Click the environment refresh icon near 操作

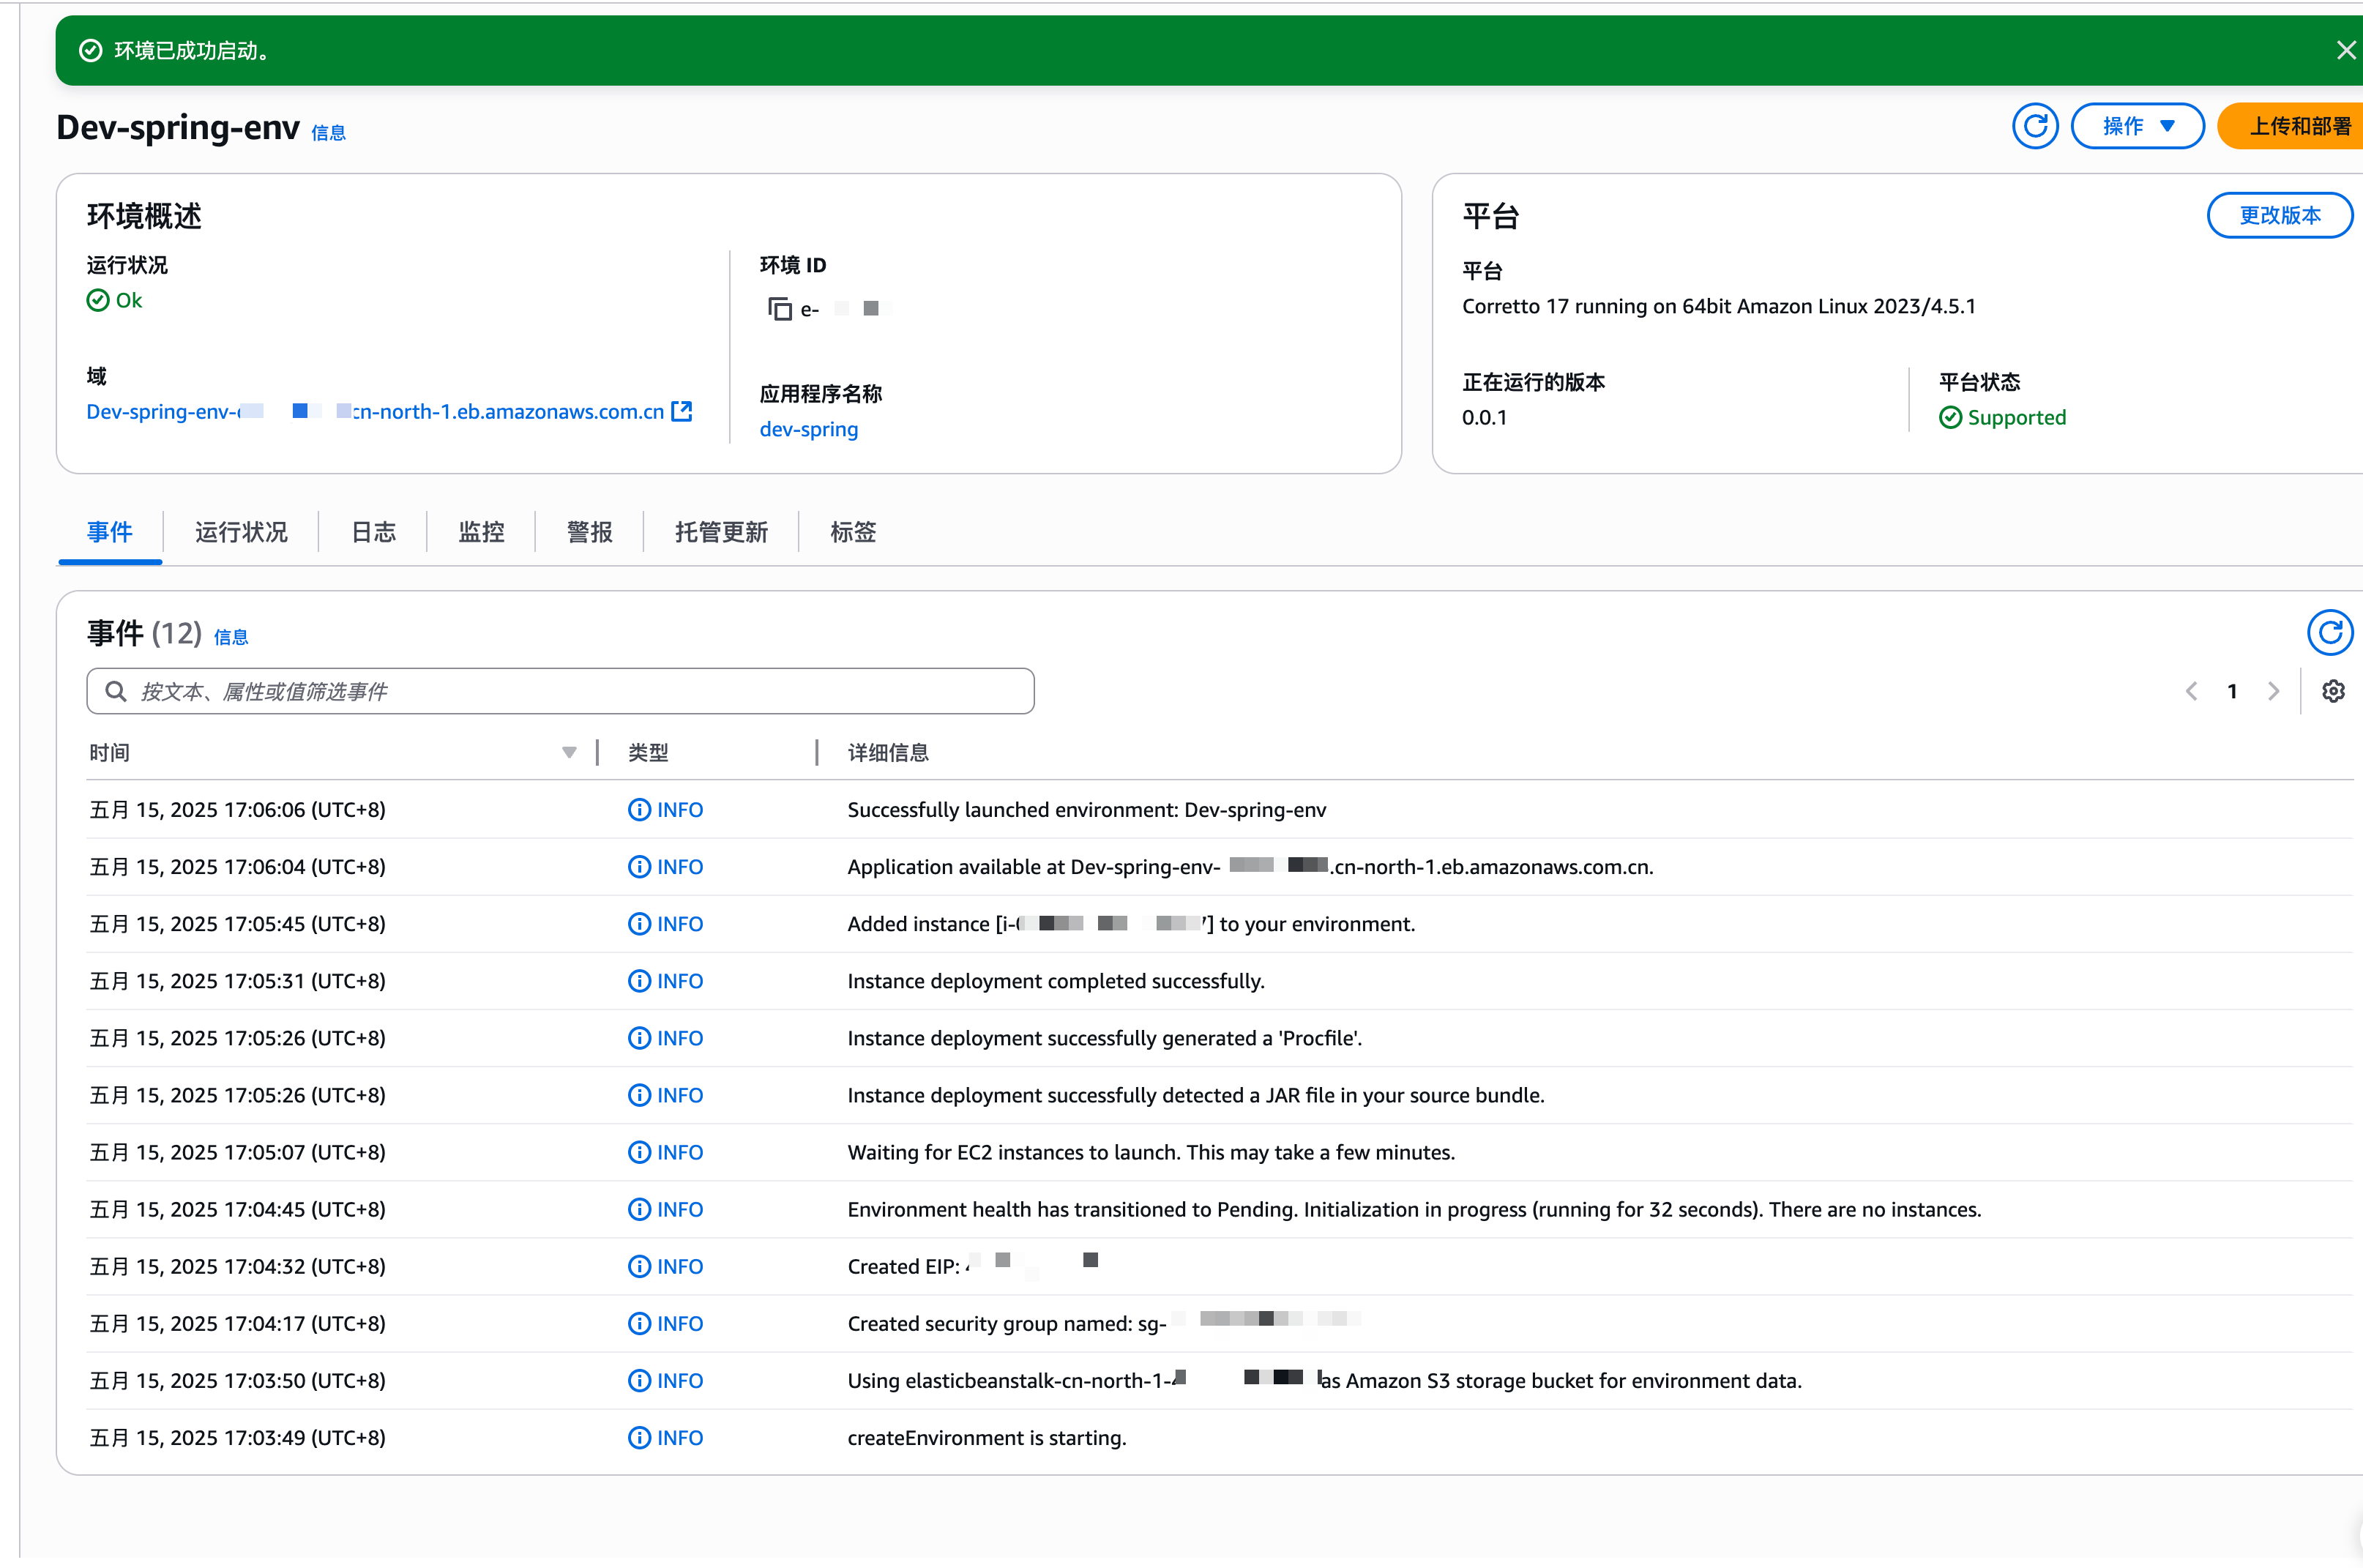coord(2034,126)
